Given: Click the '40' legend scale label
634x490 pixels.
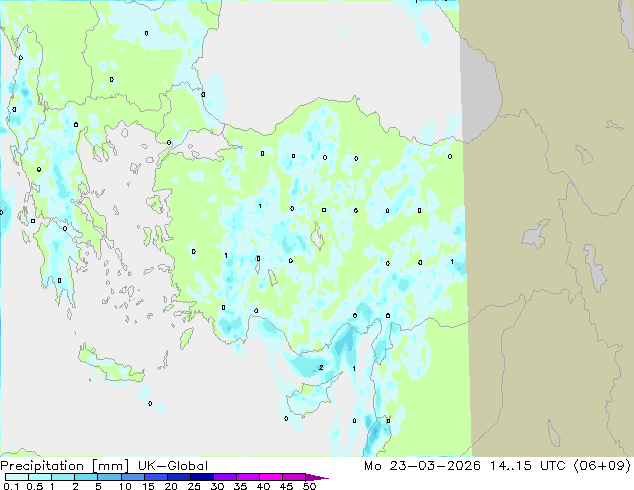Looking at the screenshot, I should (x=264, y=486).
